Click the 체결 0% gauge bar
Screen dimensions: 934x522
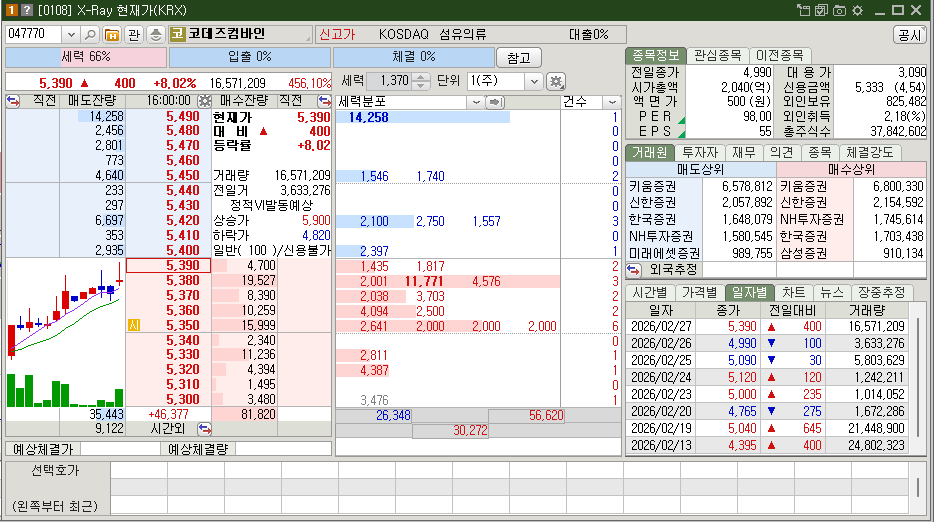click(414, 57)
